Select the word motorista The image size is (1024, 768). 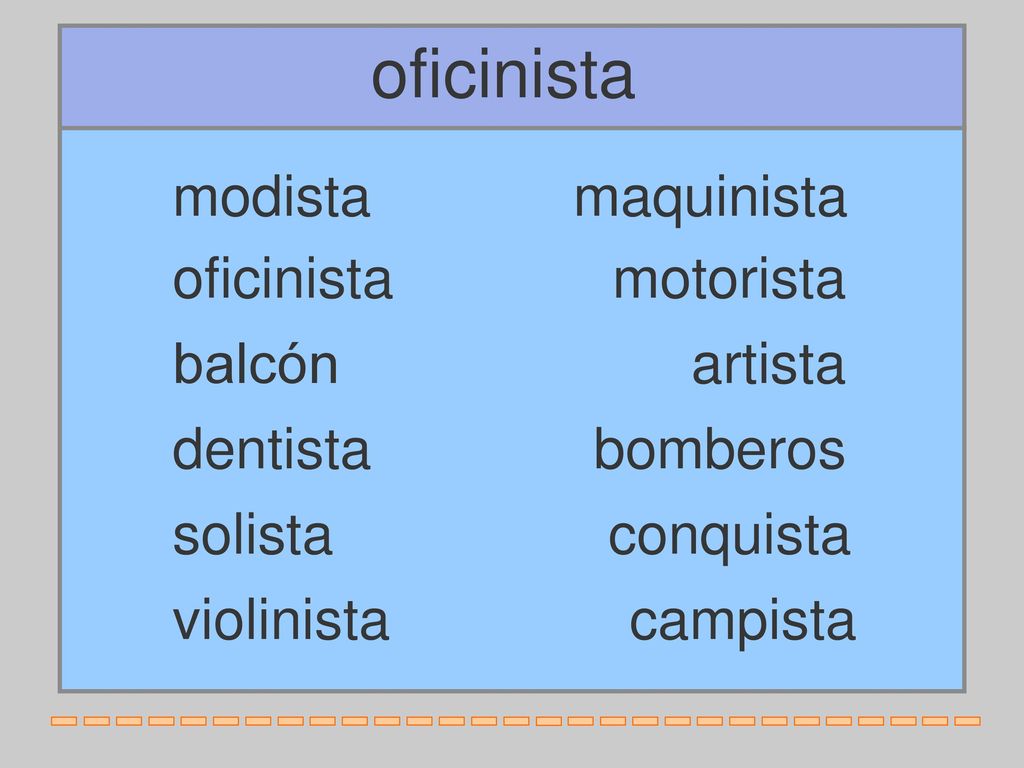(x=729, y=280)
